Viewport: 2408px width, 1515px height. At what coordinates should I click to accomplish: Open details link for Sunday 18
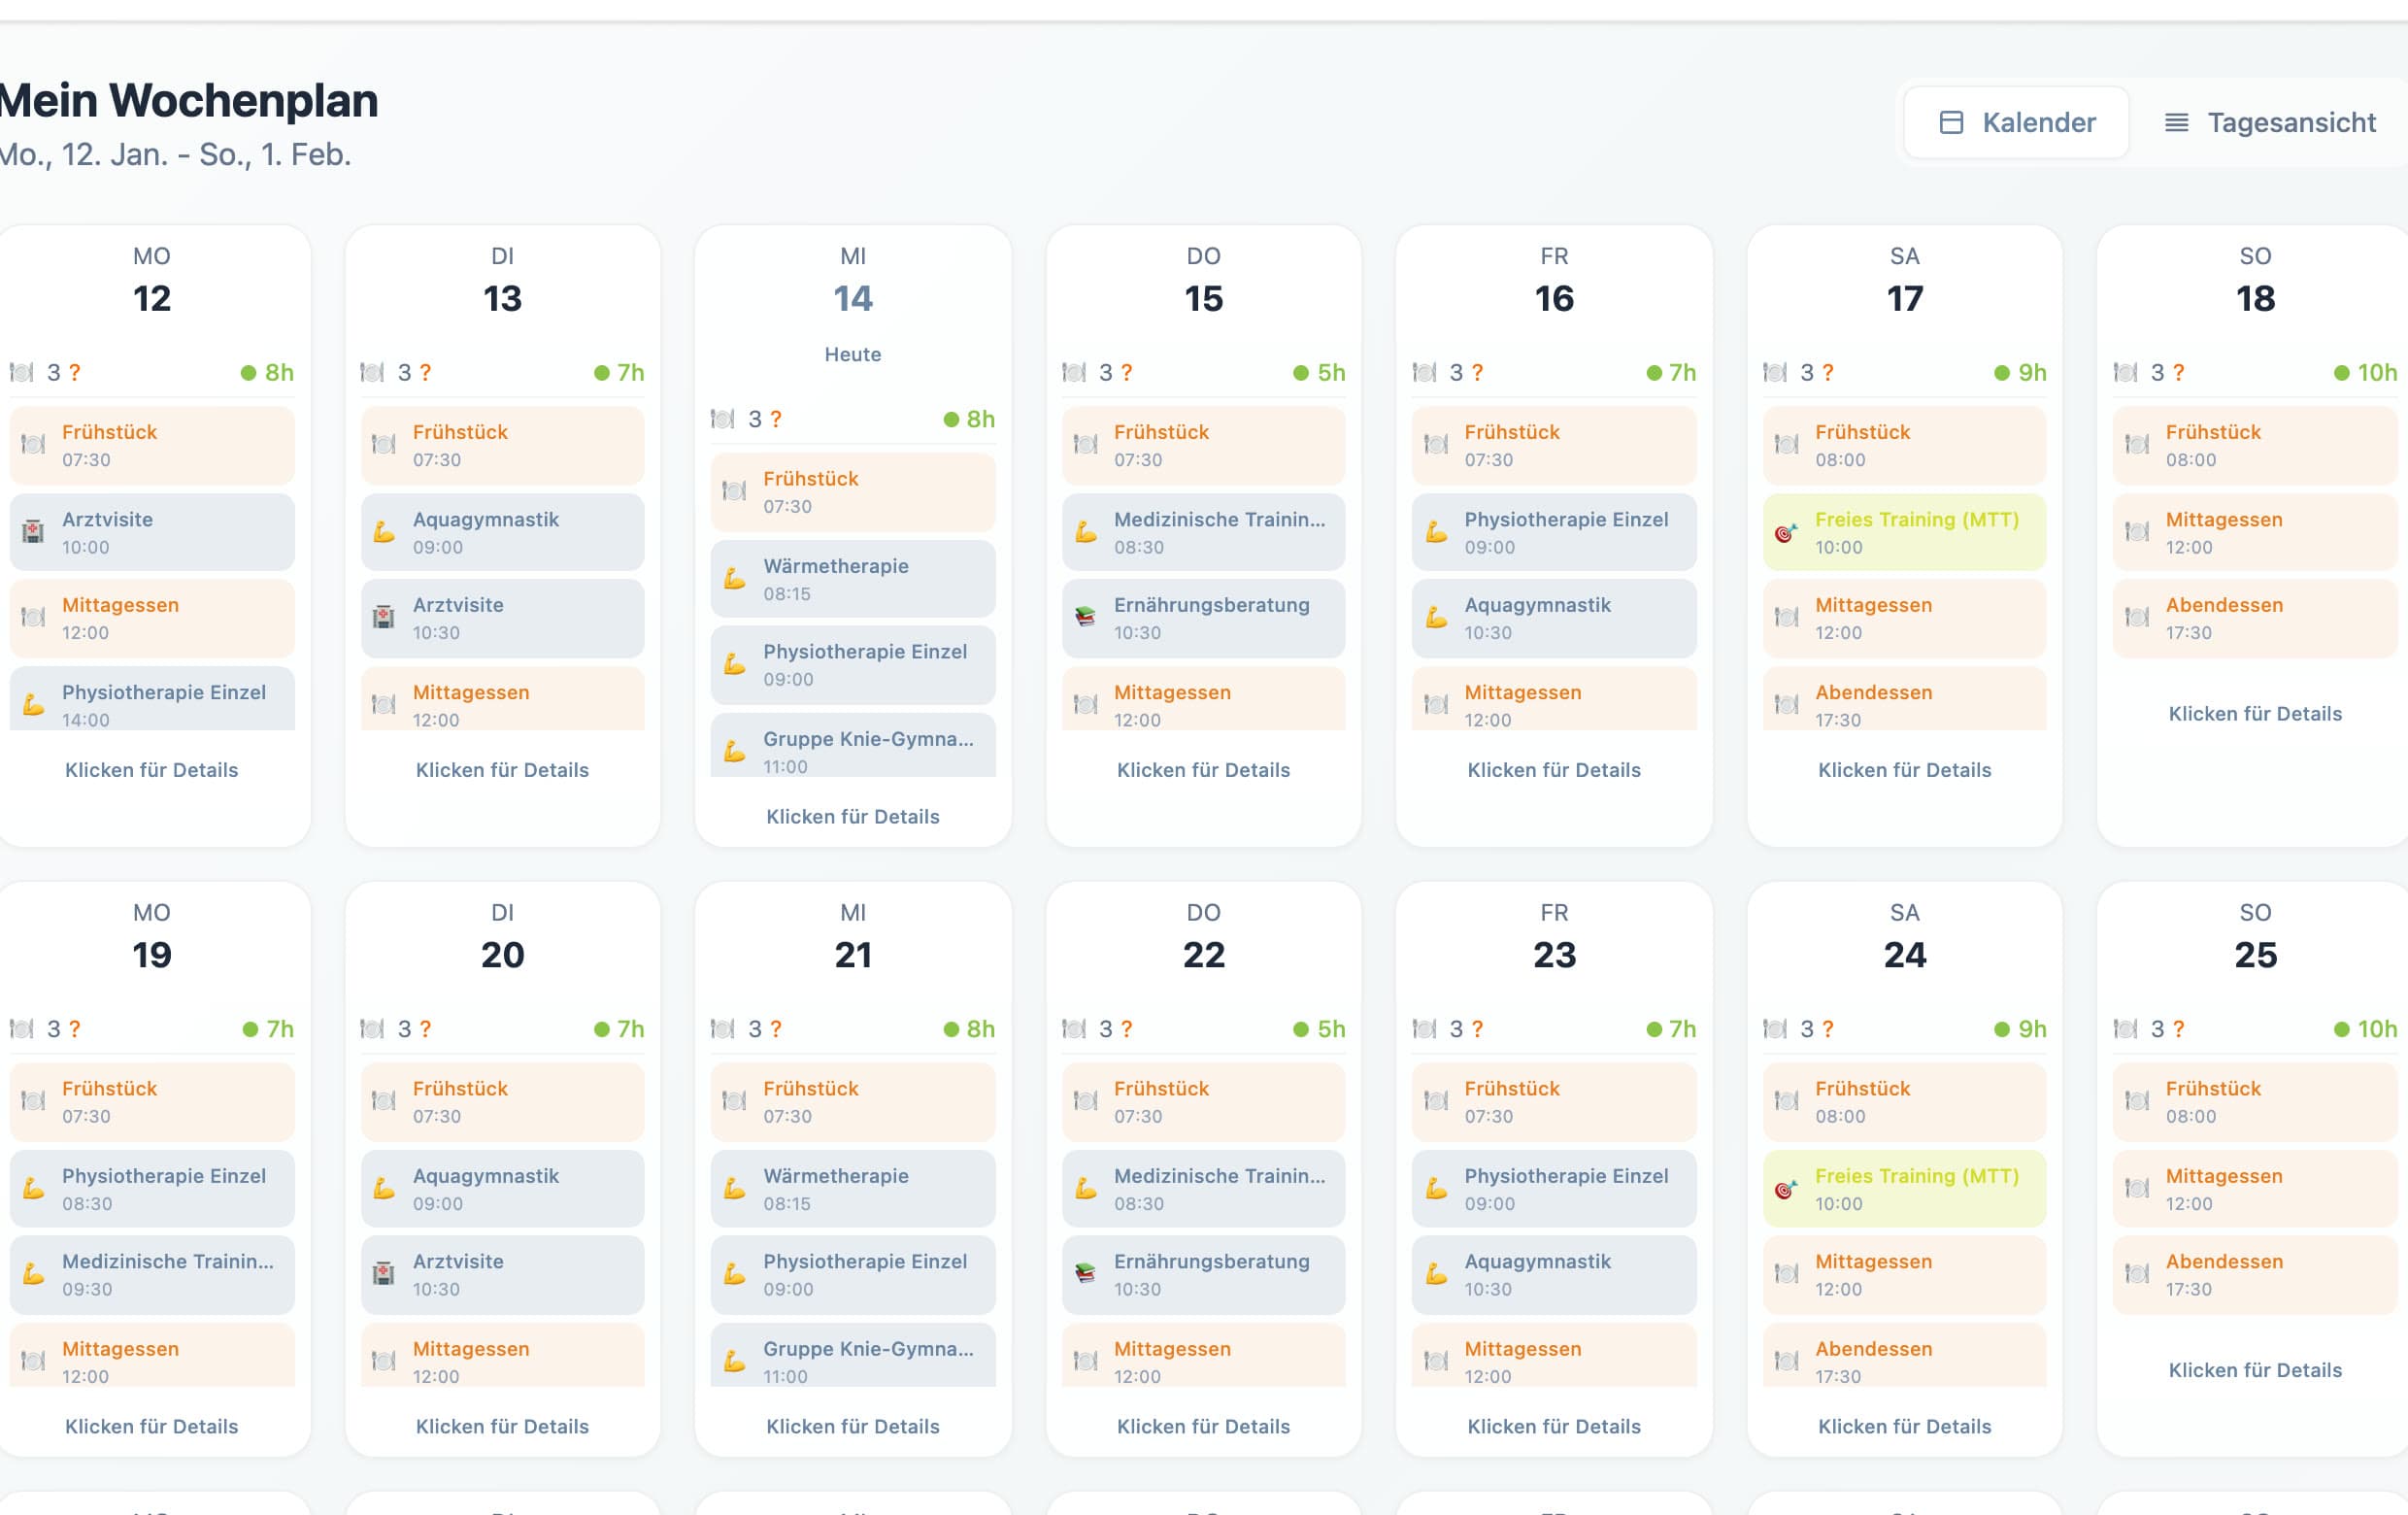[x=2255, y=713]
